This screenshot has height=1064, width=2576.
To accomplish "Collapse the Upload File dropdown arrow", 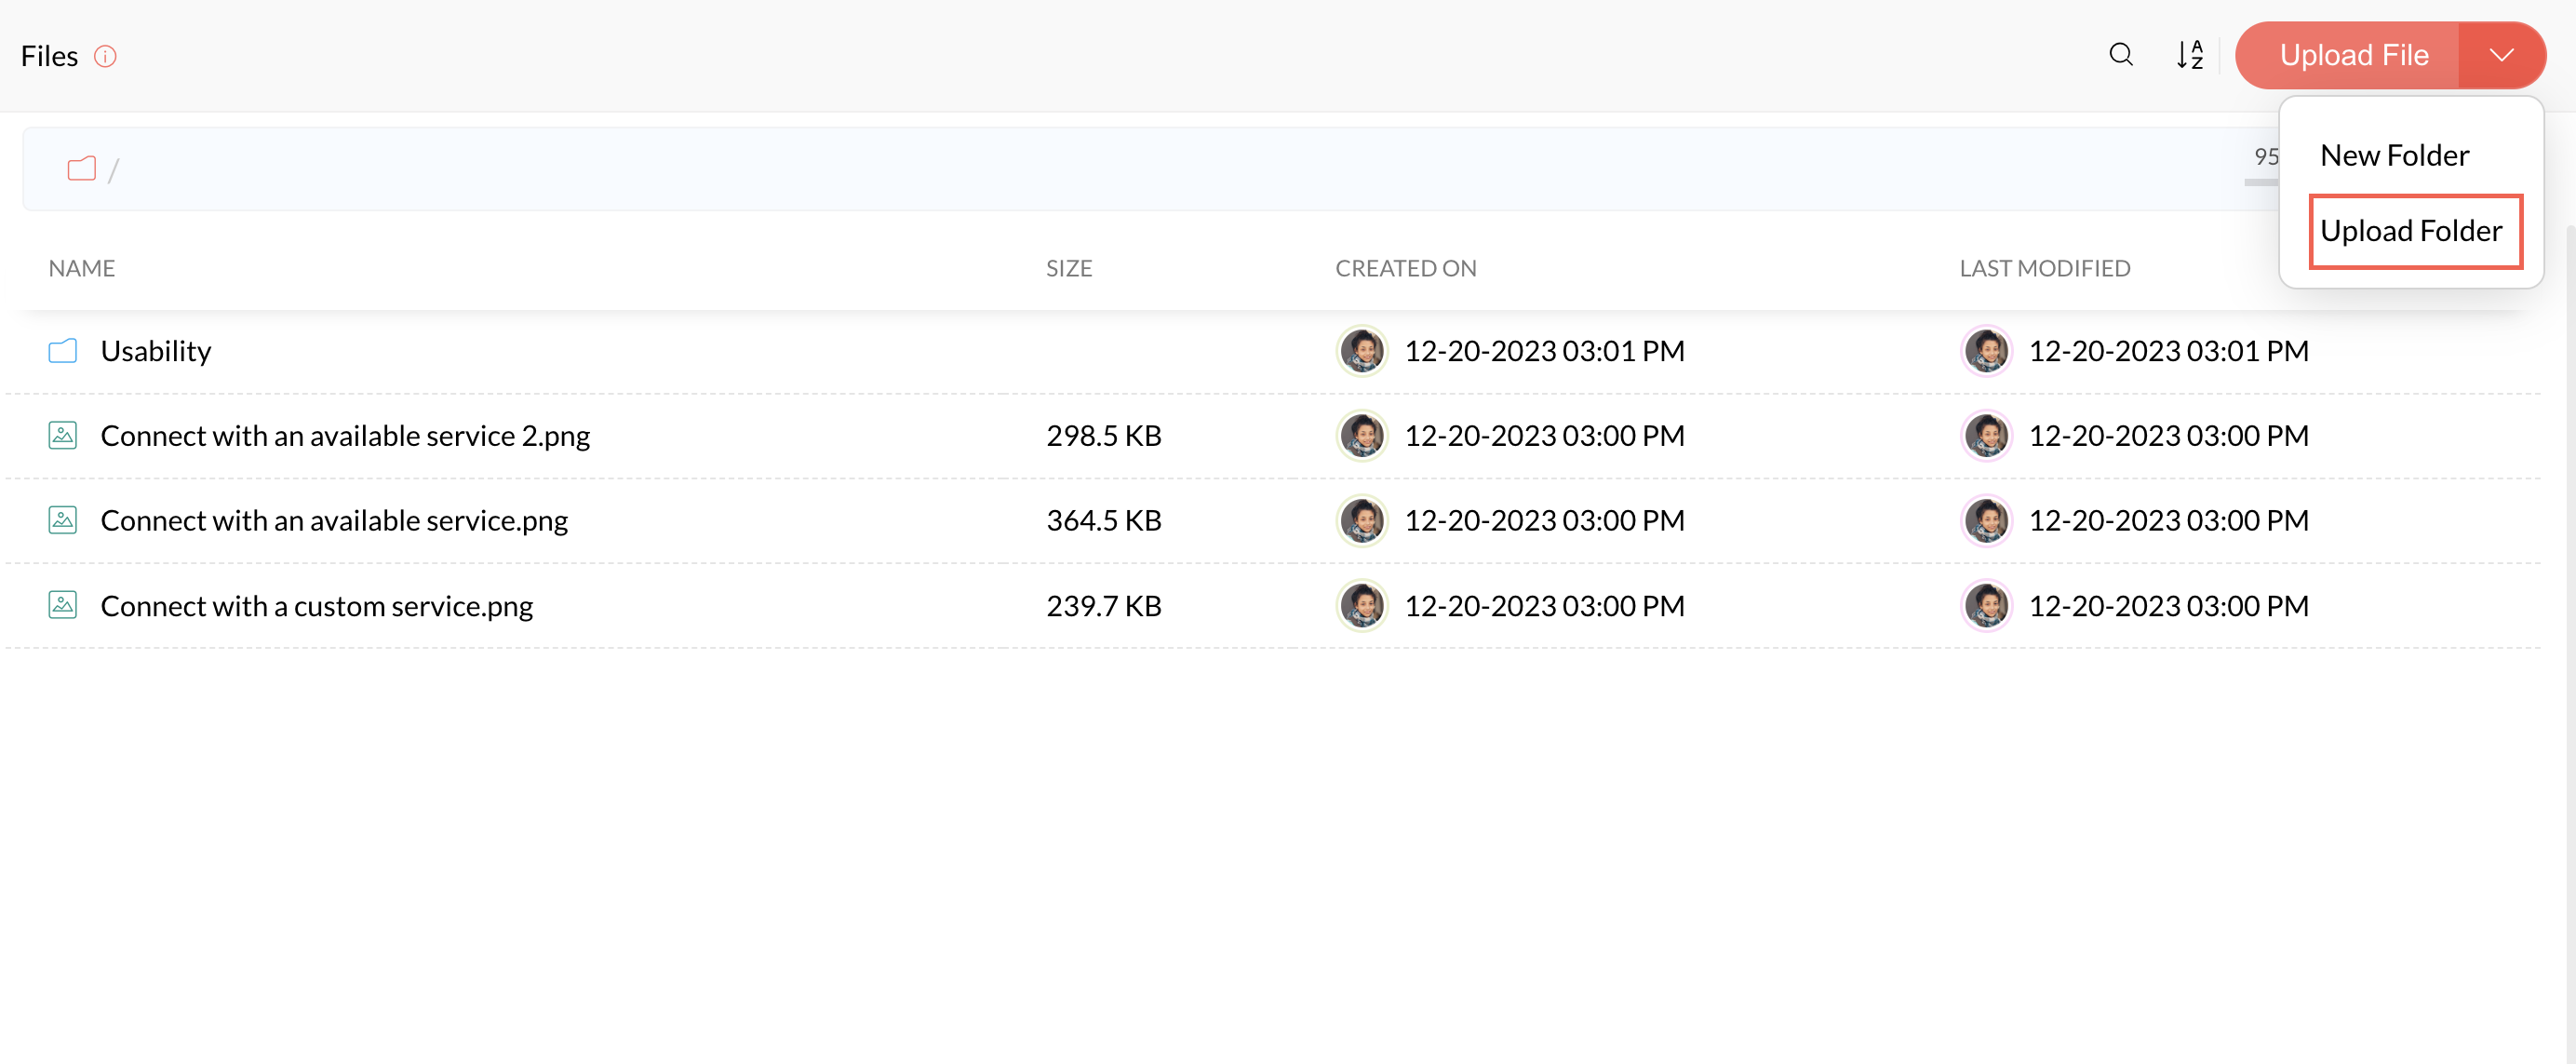I will point(2501,55).
